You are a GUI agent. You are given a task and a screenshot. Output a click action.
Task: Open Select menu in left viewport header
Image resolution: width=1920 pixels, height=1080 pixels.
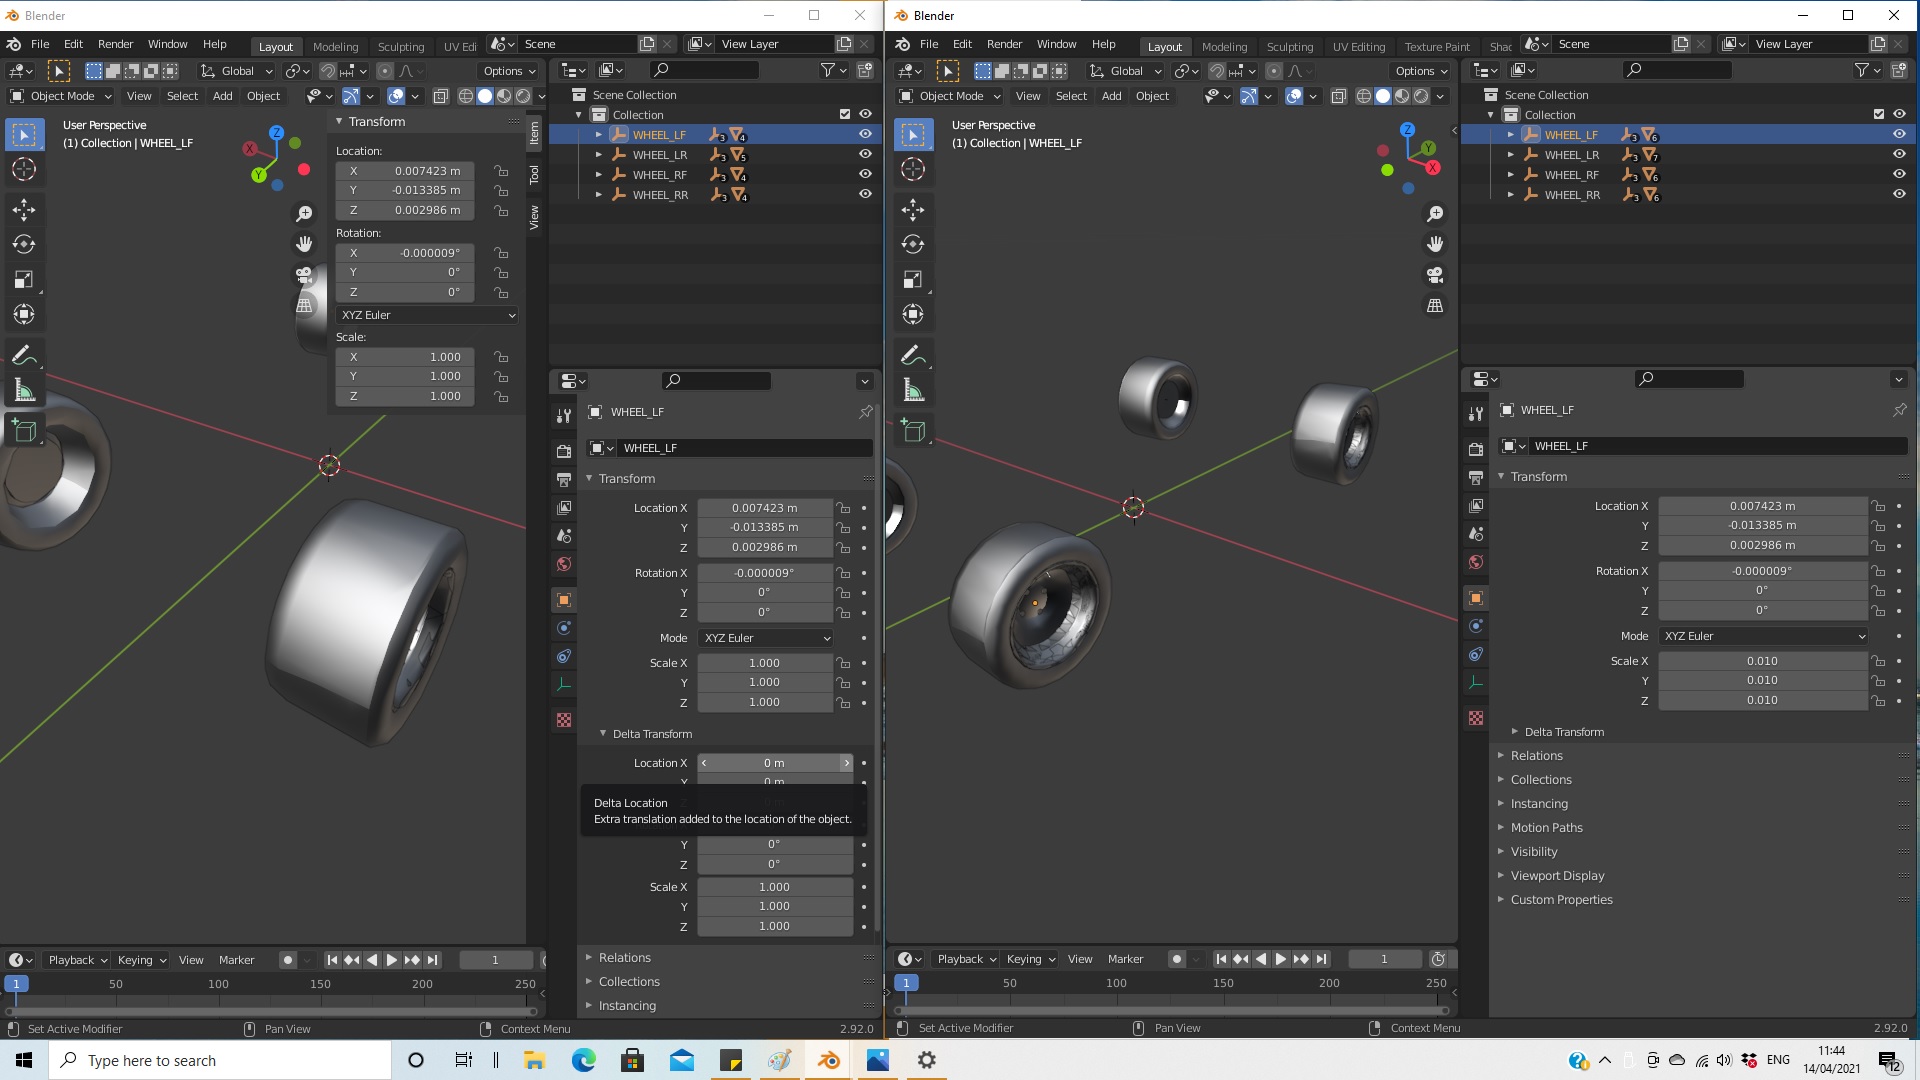[182, 96]
